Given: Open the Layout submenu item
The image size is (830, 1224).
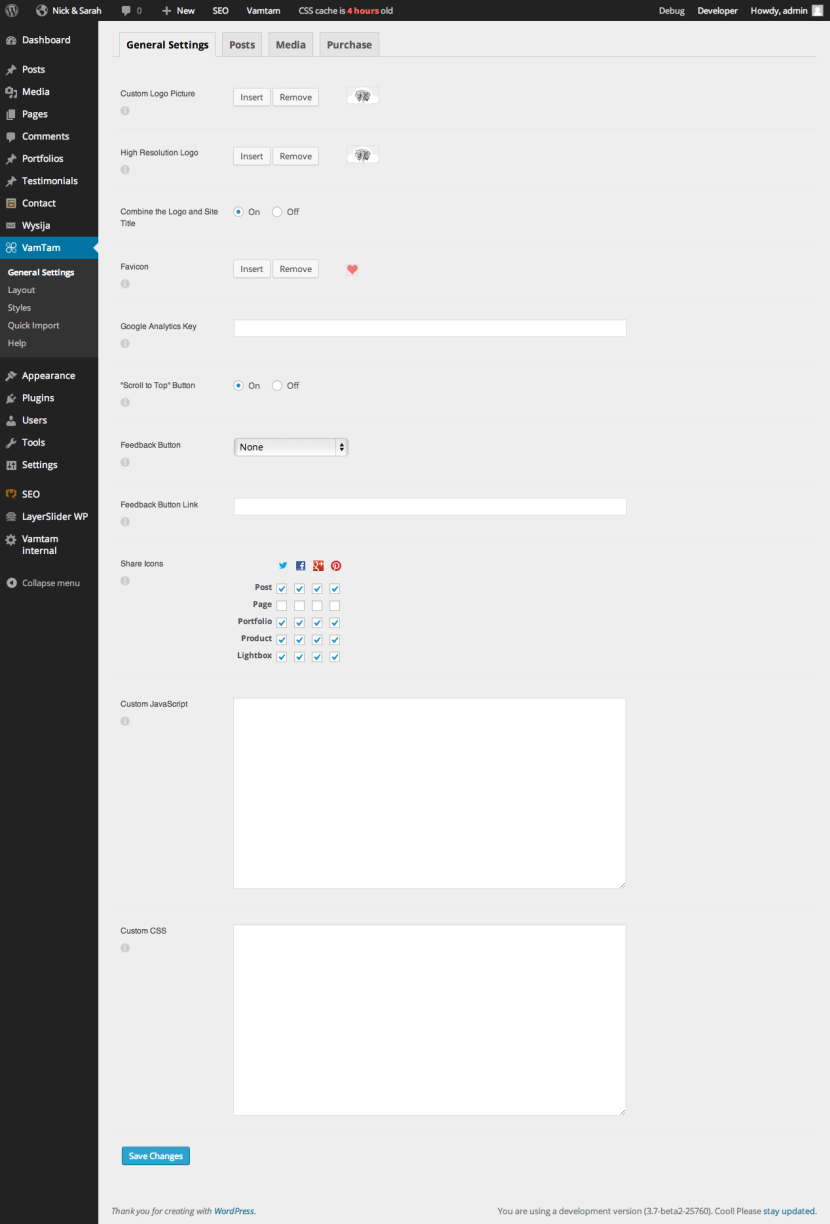Looking at the screenshot, I should tap(21, 290).
